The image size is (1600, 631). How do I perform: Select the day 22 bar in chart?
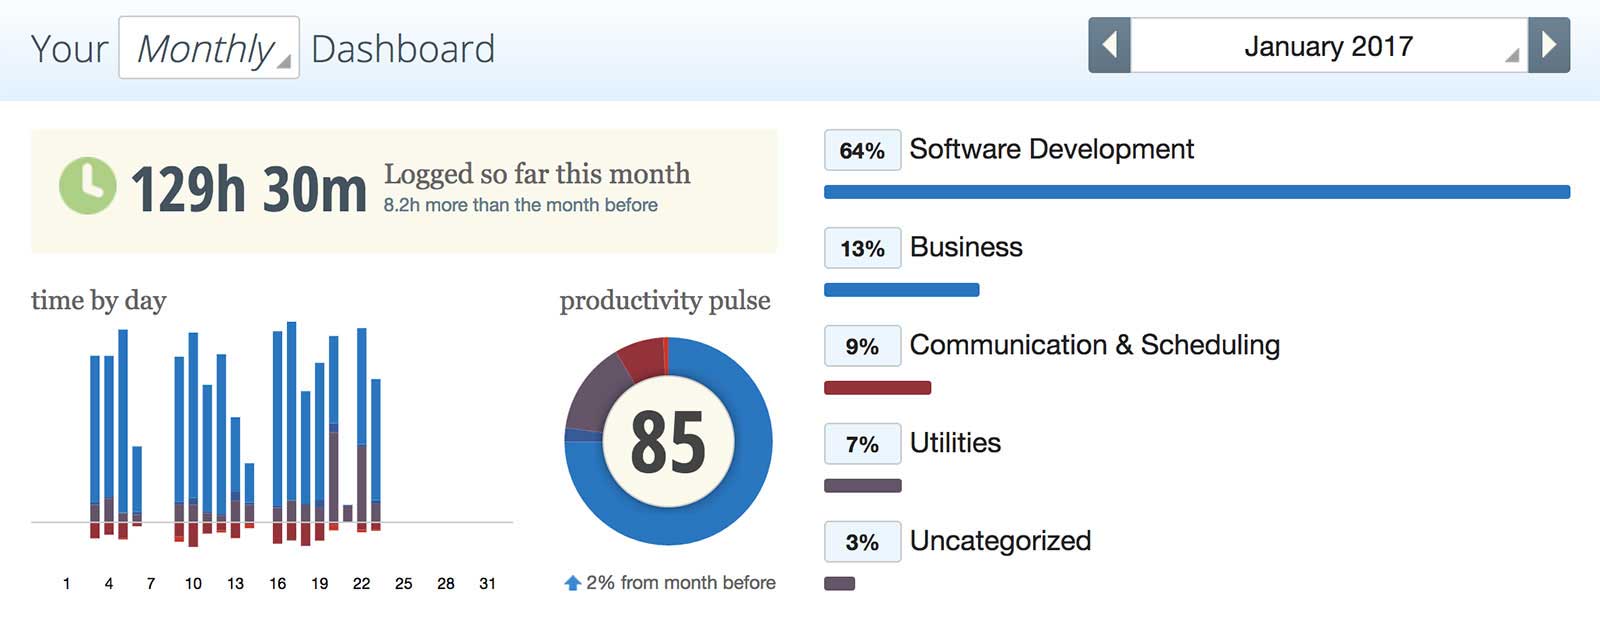tap(362, 430)
